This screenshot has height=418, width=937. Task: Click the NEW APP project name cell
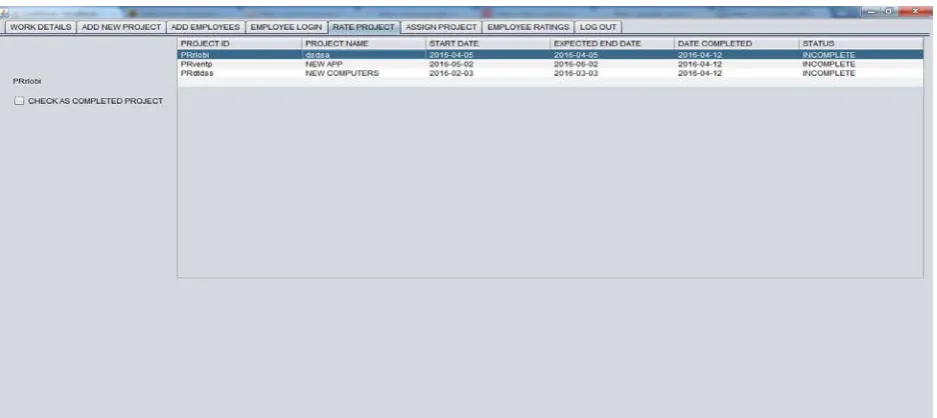pos(364,64)
